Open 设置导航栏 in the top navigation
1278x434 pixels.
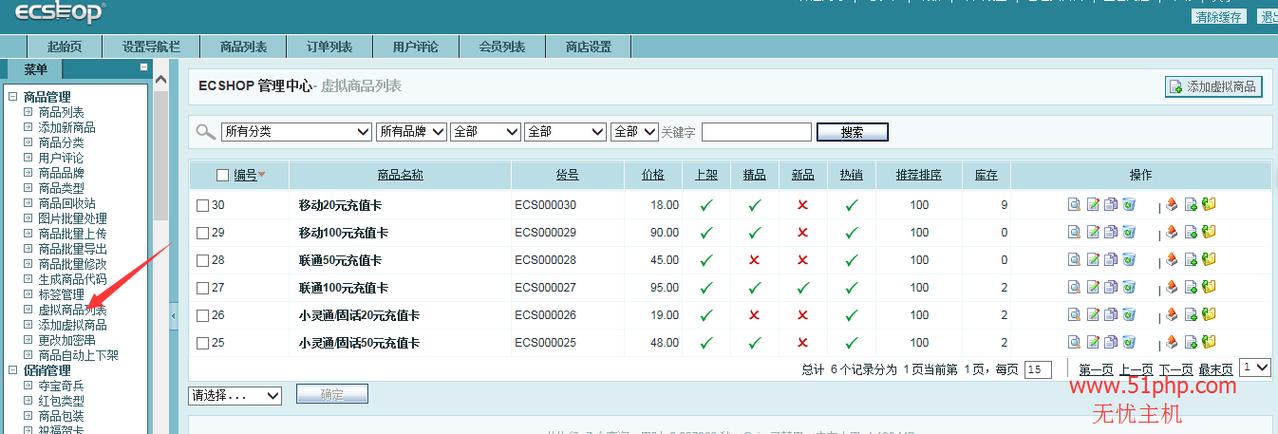click(x=151, y=46)
